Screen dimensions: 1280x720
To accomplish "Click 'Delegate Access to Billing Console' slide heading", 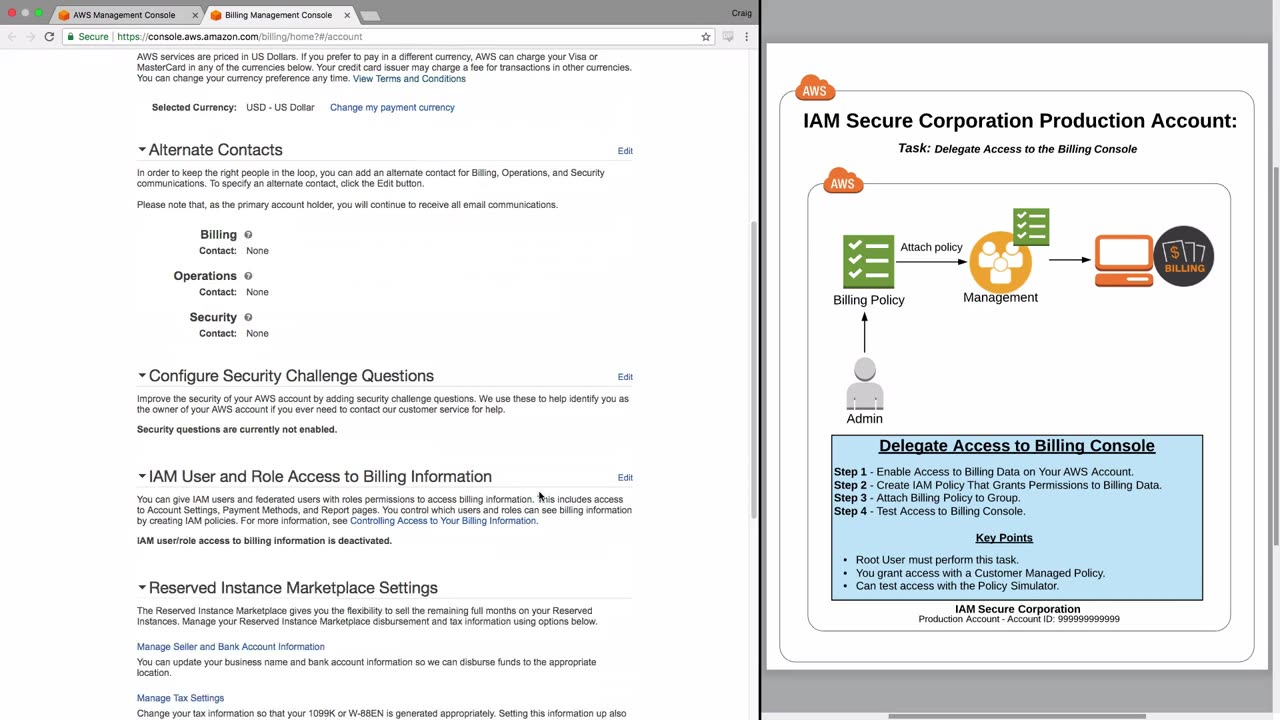I will 1017,446.
